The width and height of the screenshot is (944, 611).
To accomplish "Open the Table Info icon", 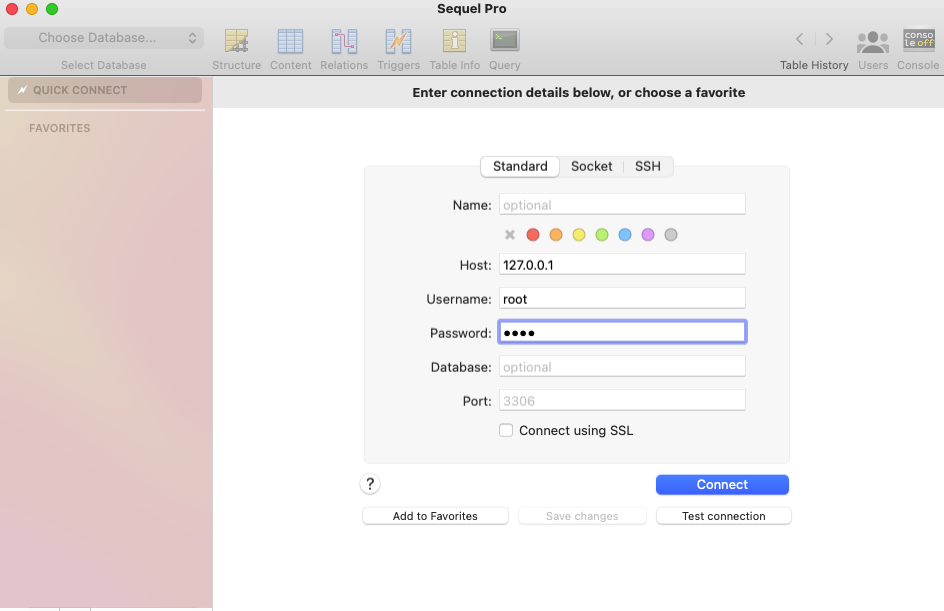I will (455, 42).
